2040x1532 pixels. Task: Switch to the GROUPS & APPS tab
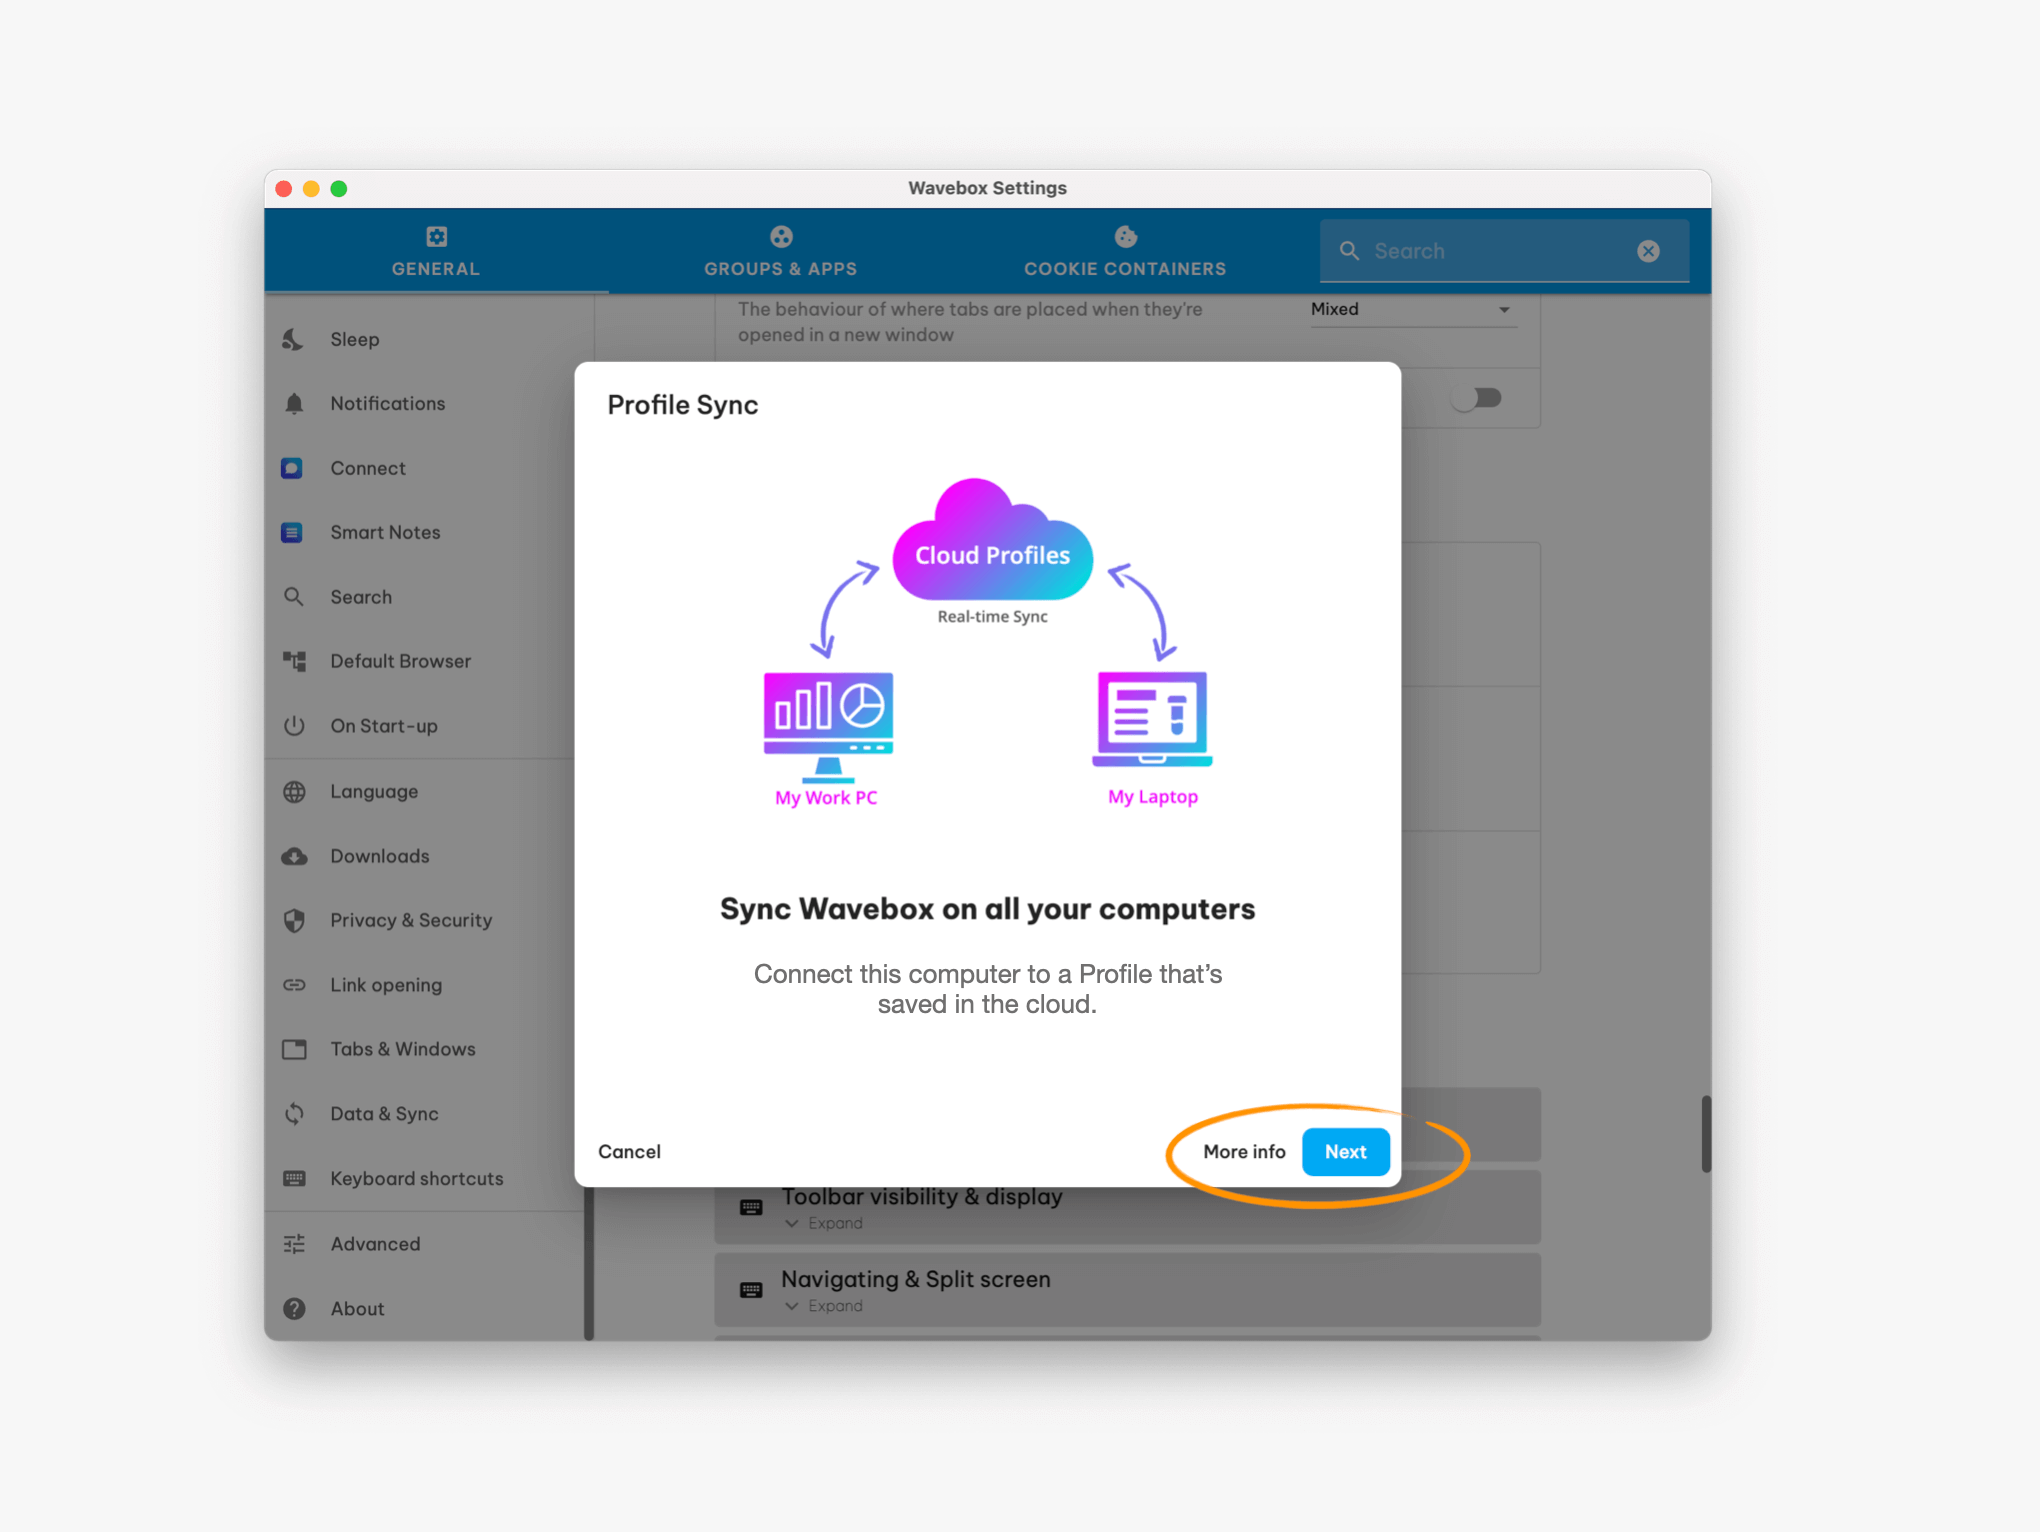tap(780, 251)
